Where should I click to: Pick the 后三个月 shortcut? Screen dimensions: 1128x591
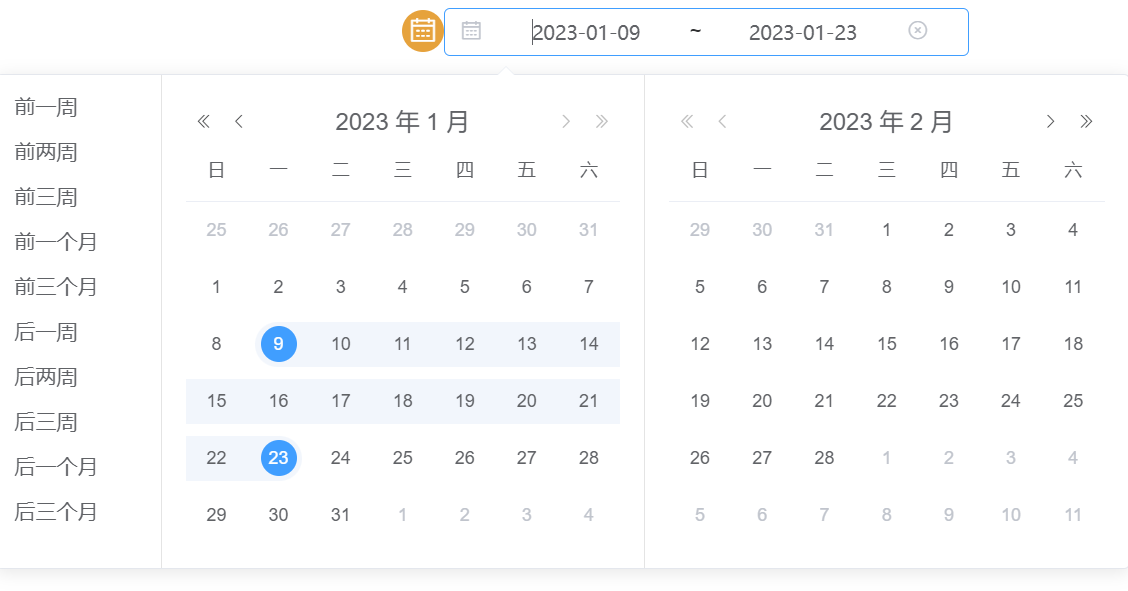pos(56,512)
